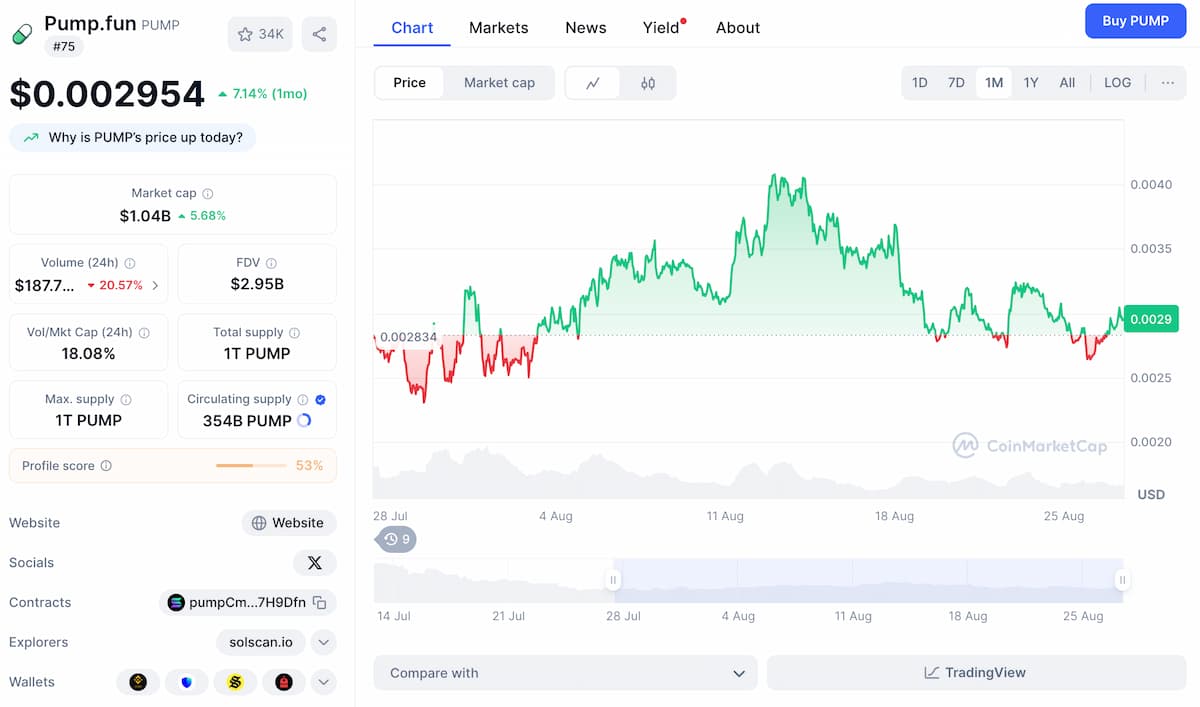Set chart range to 1D

click(x=920, y=83)
